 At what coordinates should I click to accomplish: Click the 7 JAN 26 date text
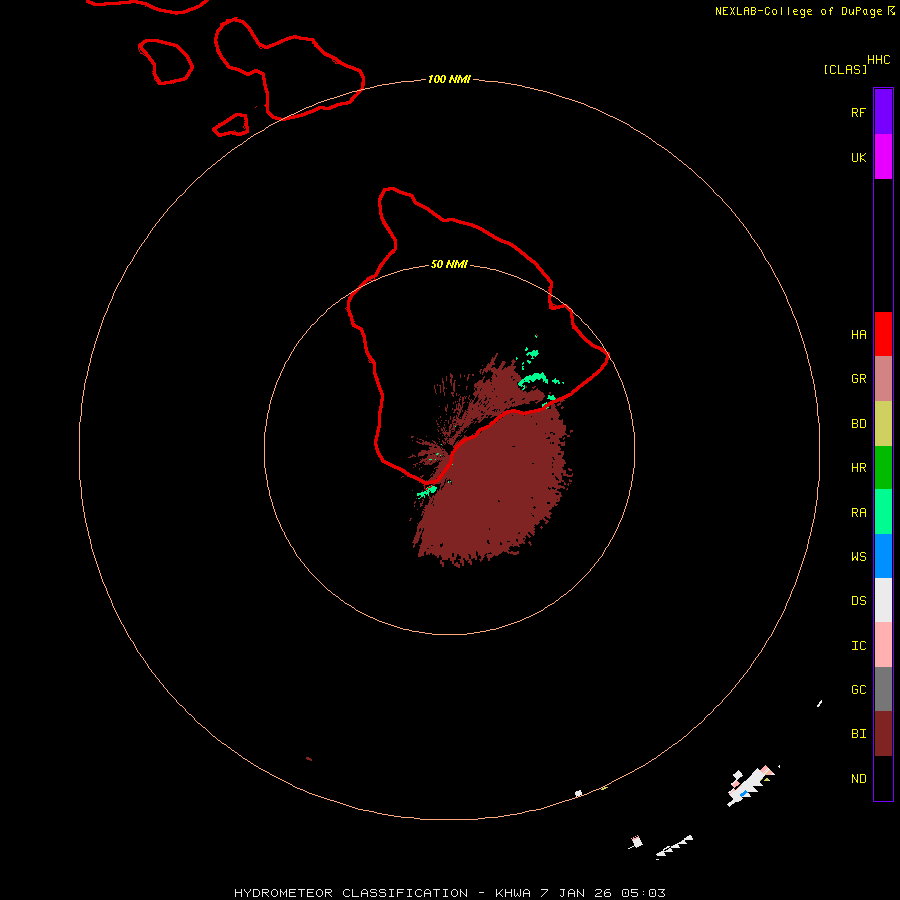click(577, 893)
